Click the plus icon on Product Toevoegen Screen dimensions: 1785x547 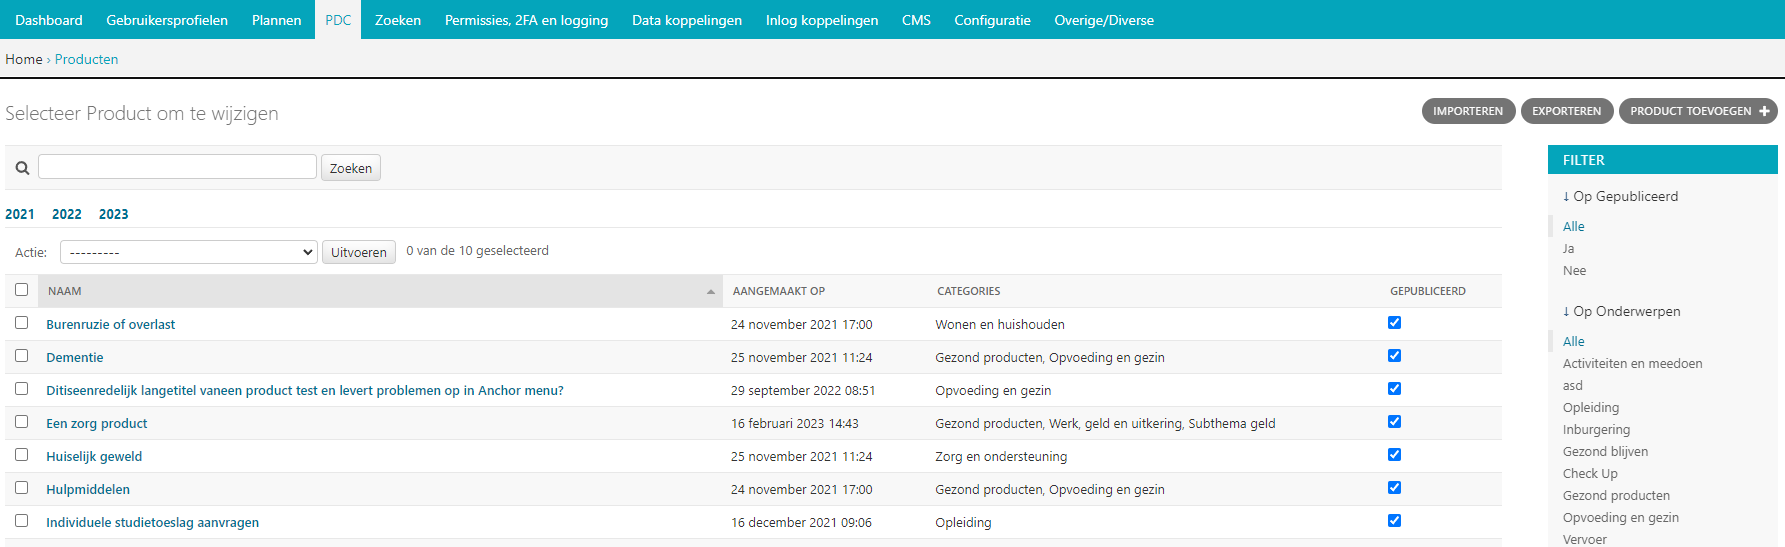[1764, 111]
